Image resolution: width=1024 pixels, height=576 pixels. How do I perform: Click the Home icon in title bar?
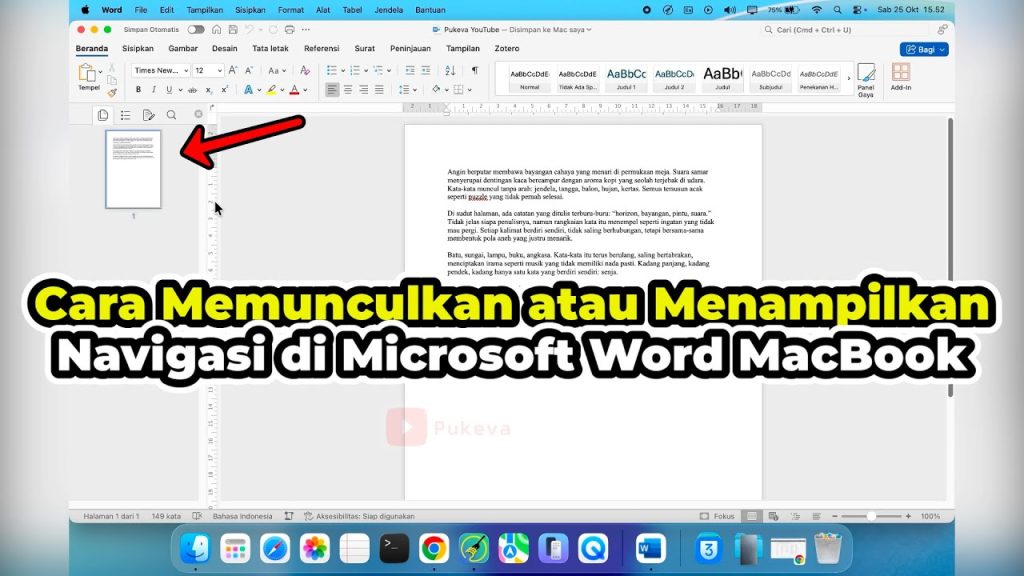(x=217, y=29)
